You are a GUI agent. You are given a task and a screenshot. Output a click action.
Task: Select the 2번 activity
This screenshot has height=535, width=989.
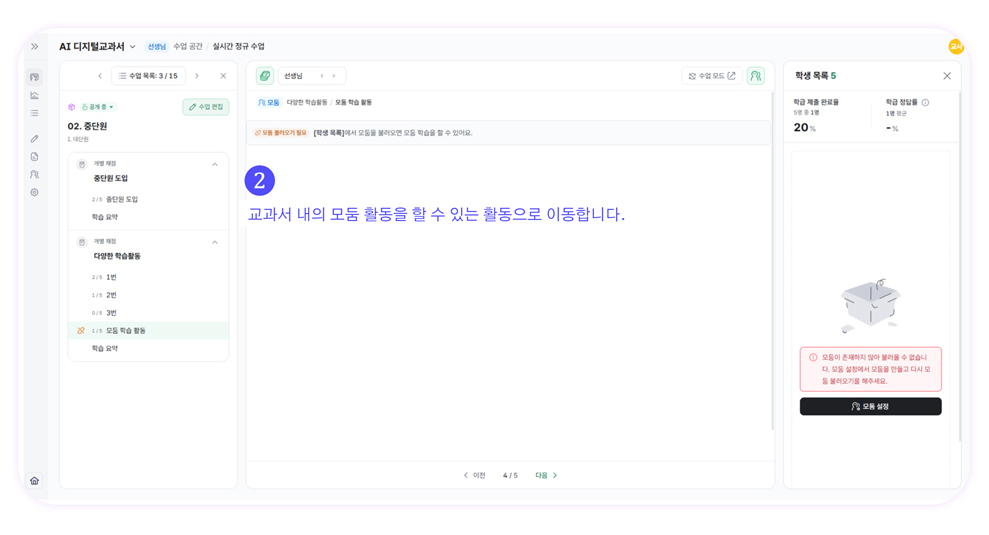tap(148, 295)
